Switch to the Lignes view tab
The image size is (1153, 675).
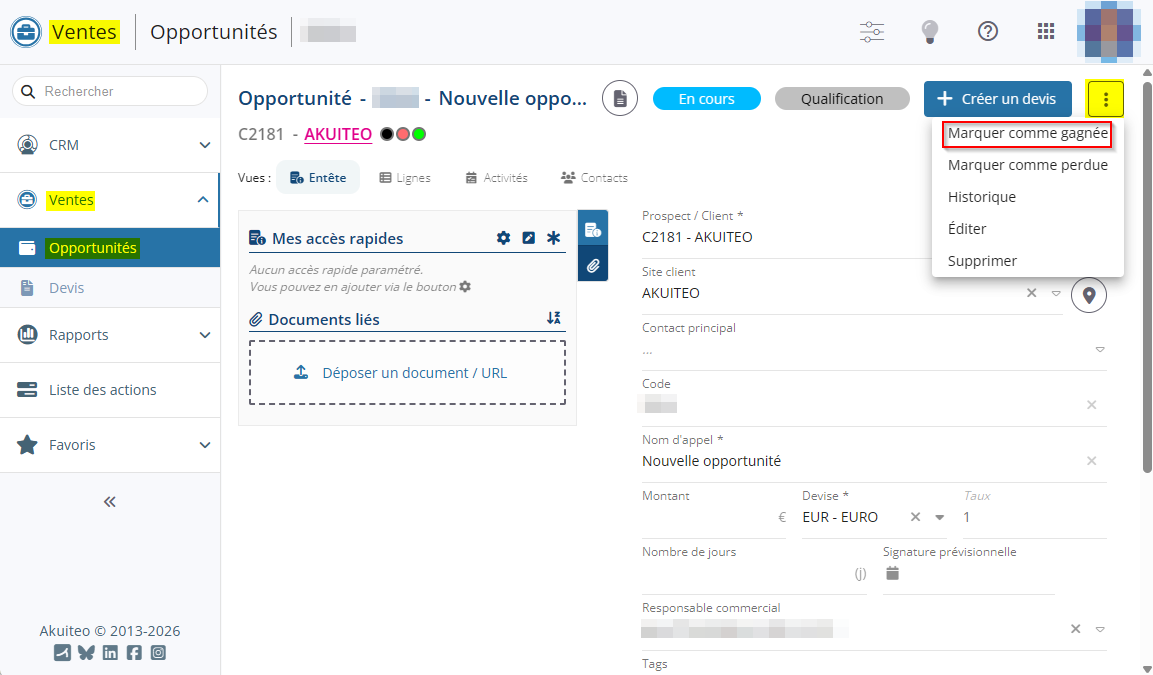(405, 178)
